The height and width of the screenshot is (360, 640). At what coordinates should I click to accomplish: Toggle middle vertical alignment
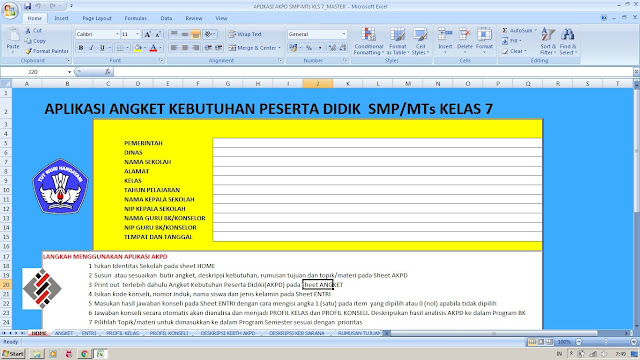click(x=185, y=34)
